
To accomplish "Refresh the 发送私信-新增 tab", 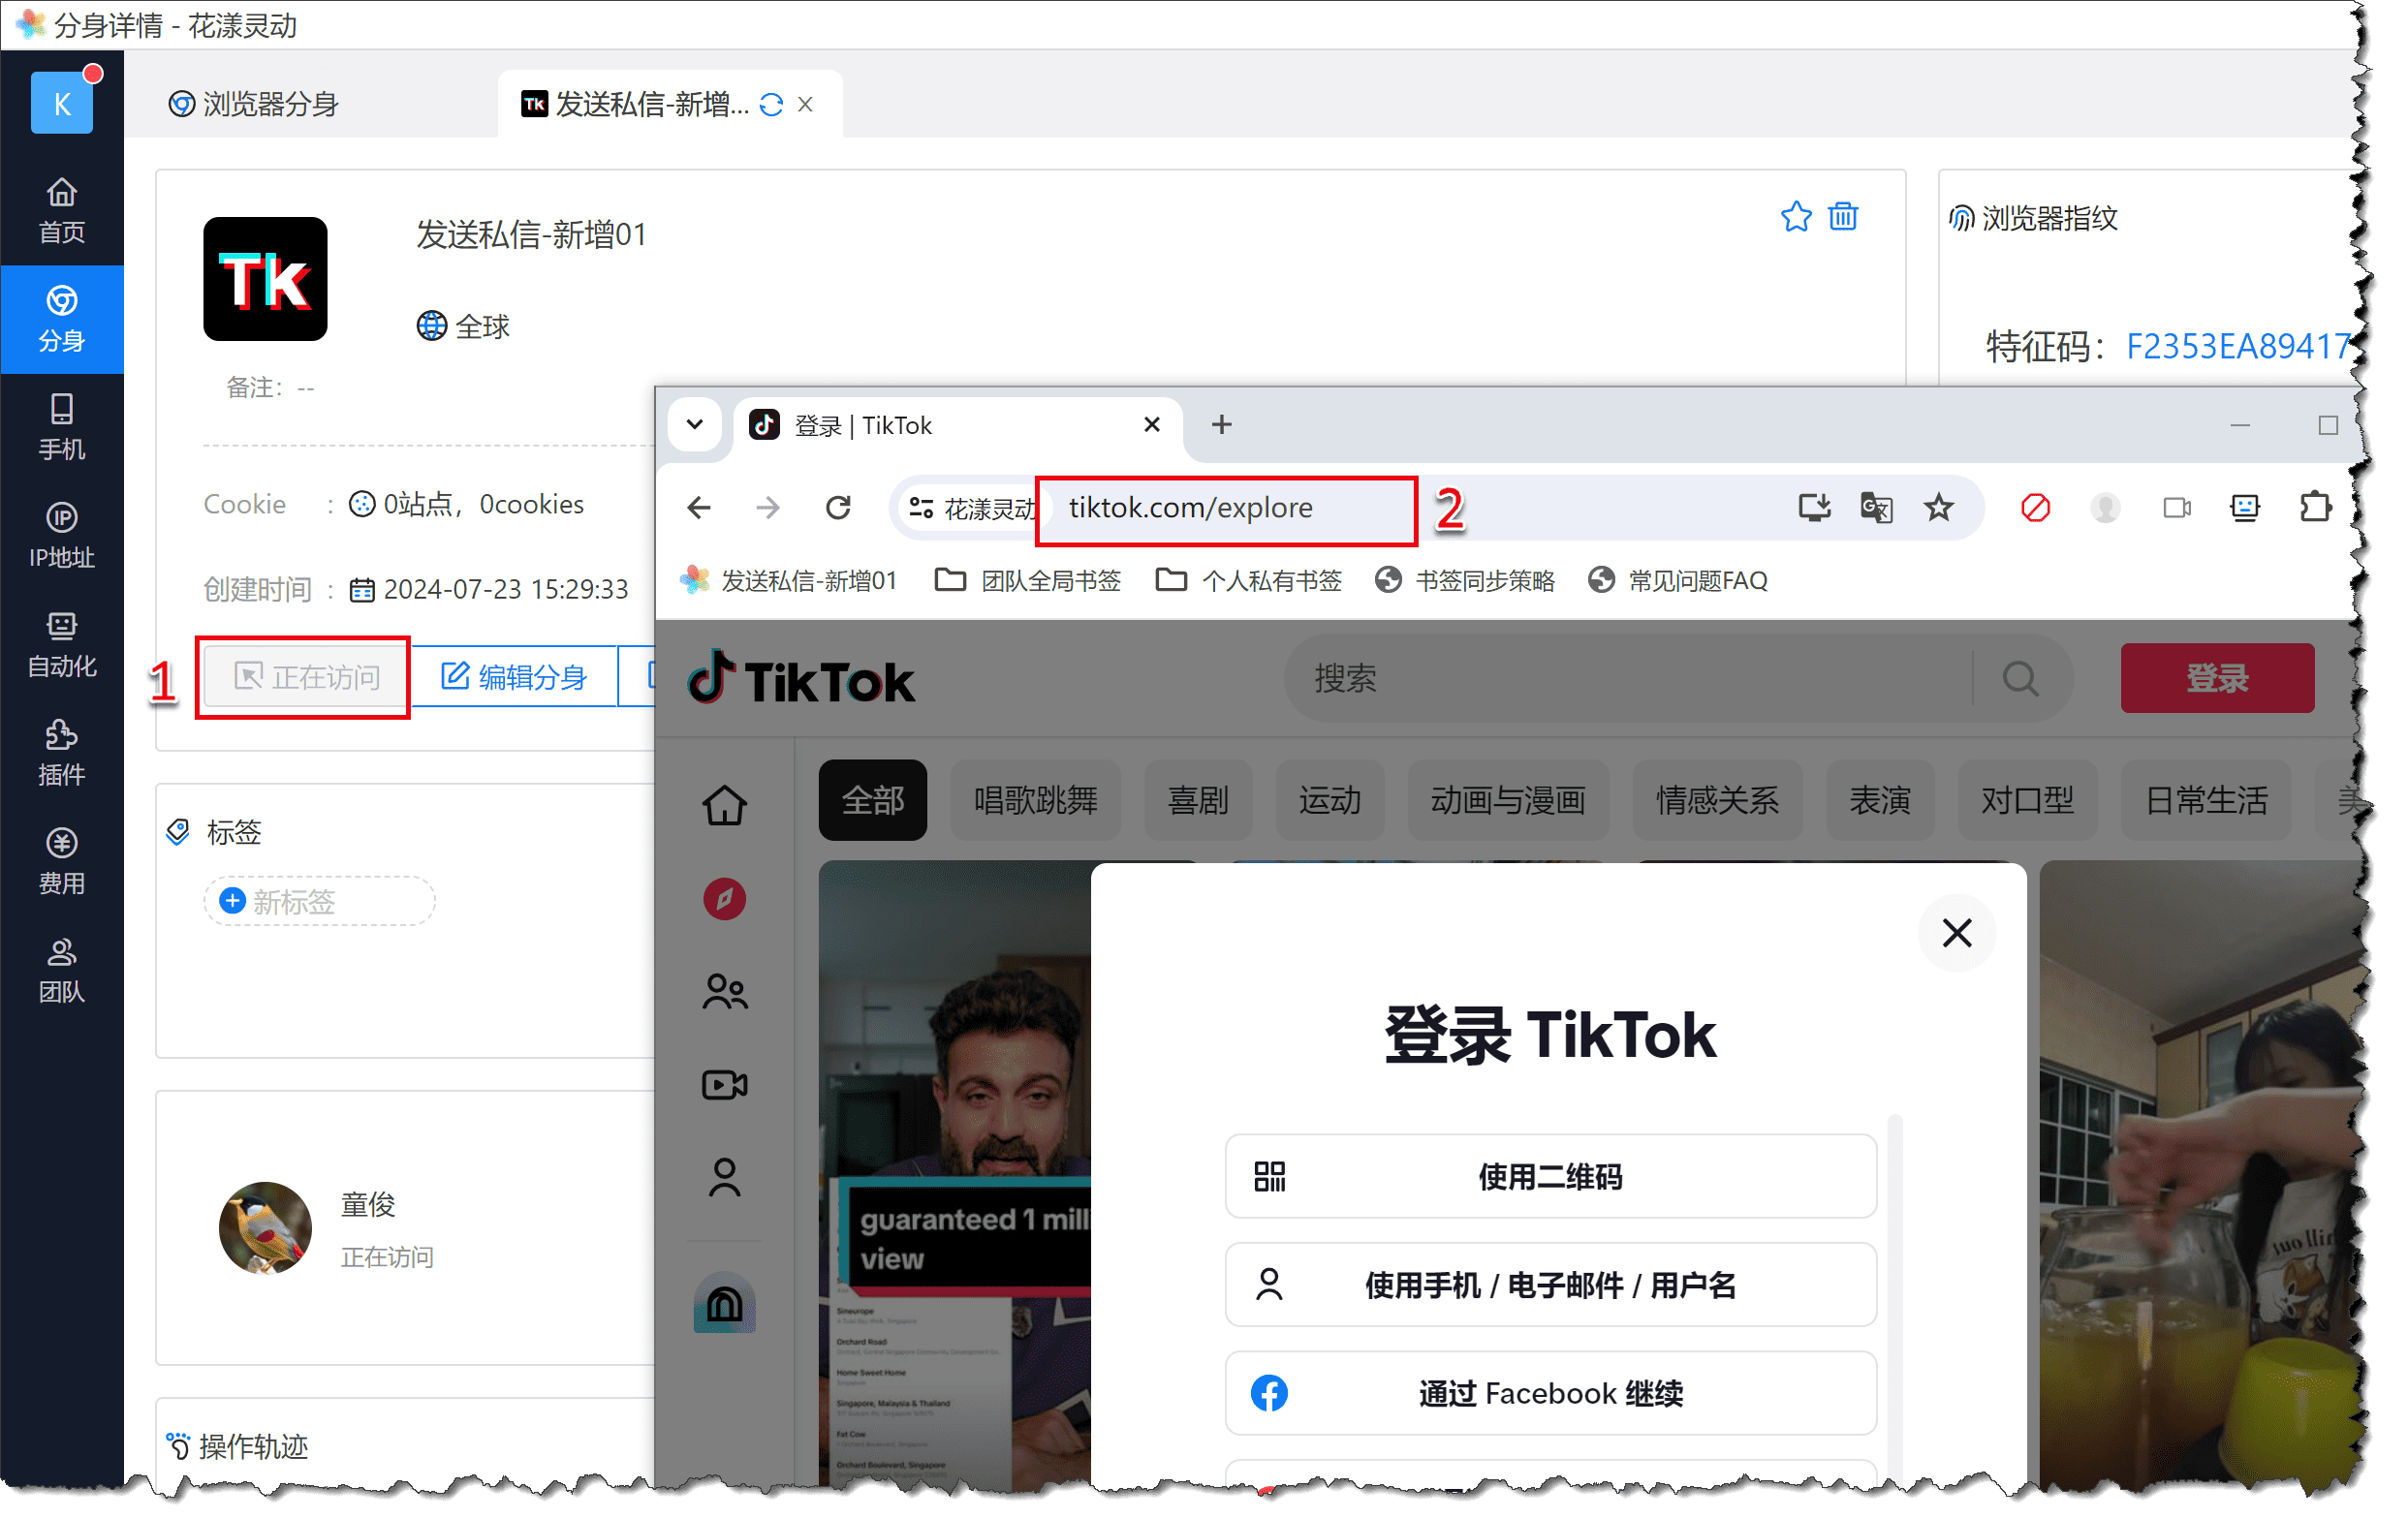I will [771, 104].
